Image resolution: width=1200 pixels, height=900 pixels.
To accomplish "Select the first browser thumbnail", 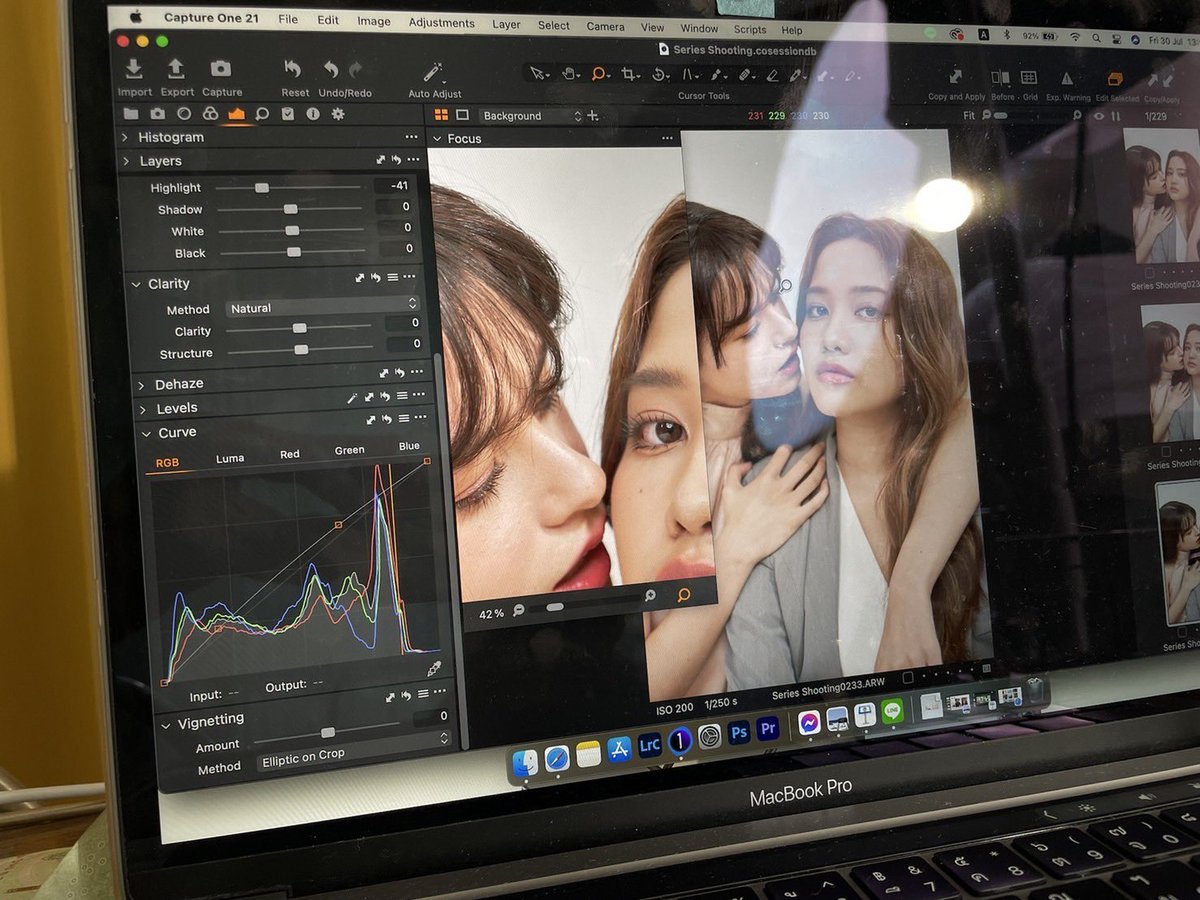I will [x=1161, y=196].
